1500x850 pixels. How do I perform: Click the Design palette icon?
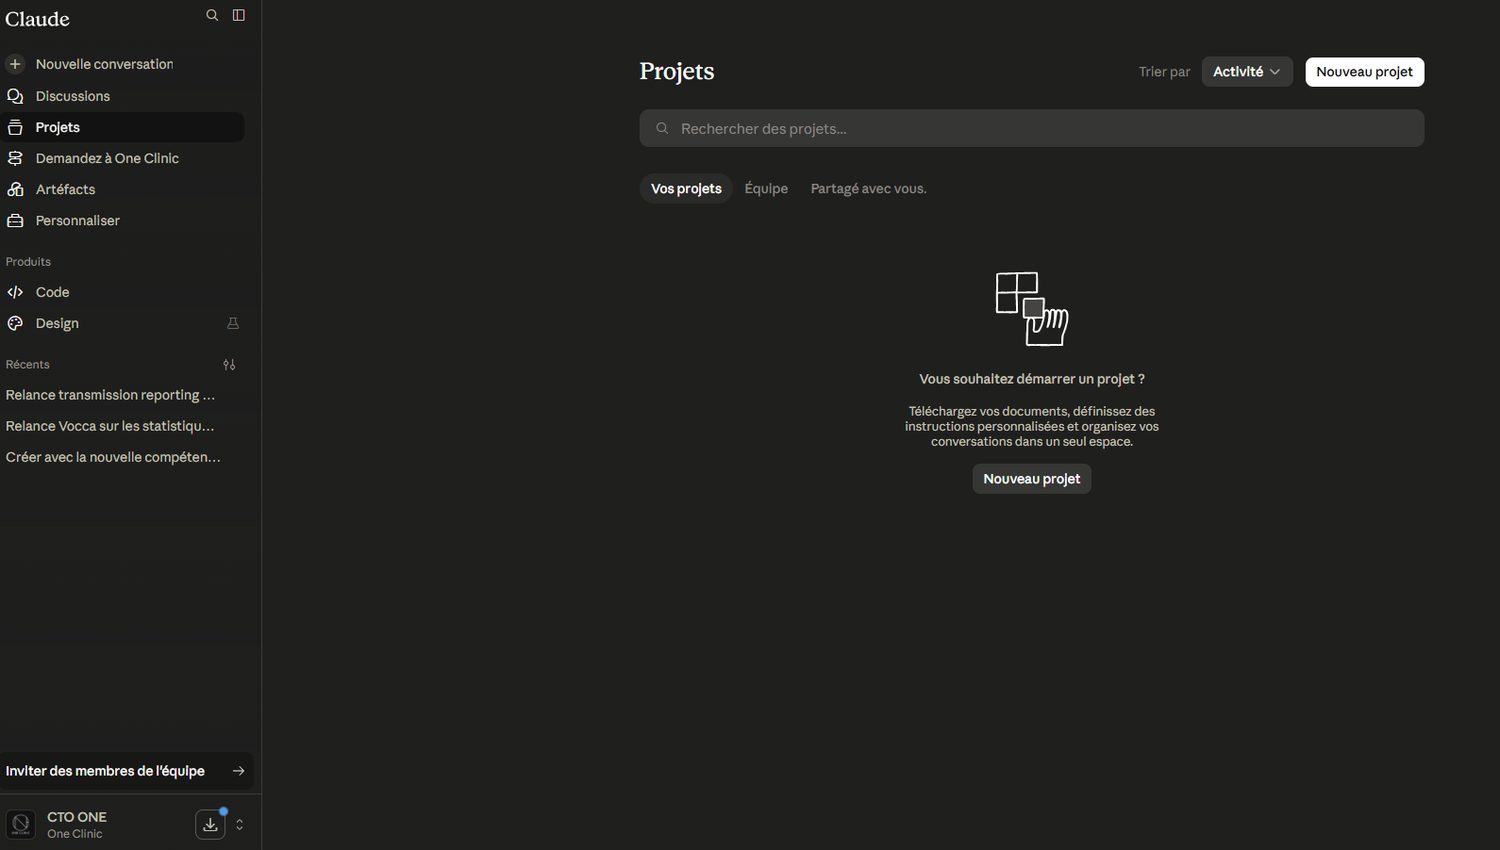(x=15, y=323)
